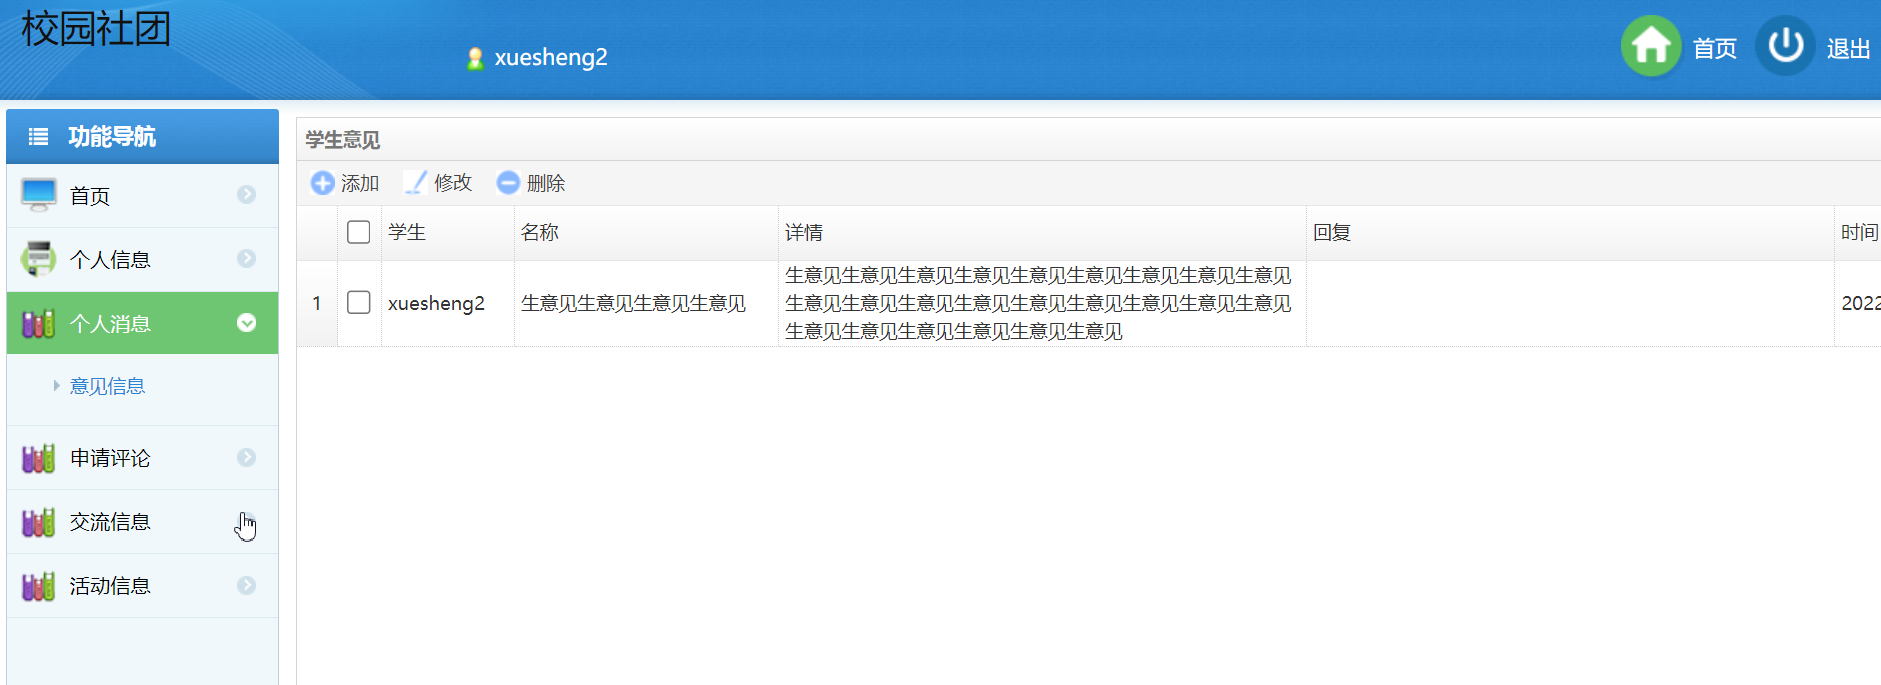Viewport: 1881px width, 685px height.
Task: Click the pencil 修改 icon
Action: (415, 183)
